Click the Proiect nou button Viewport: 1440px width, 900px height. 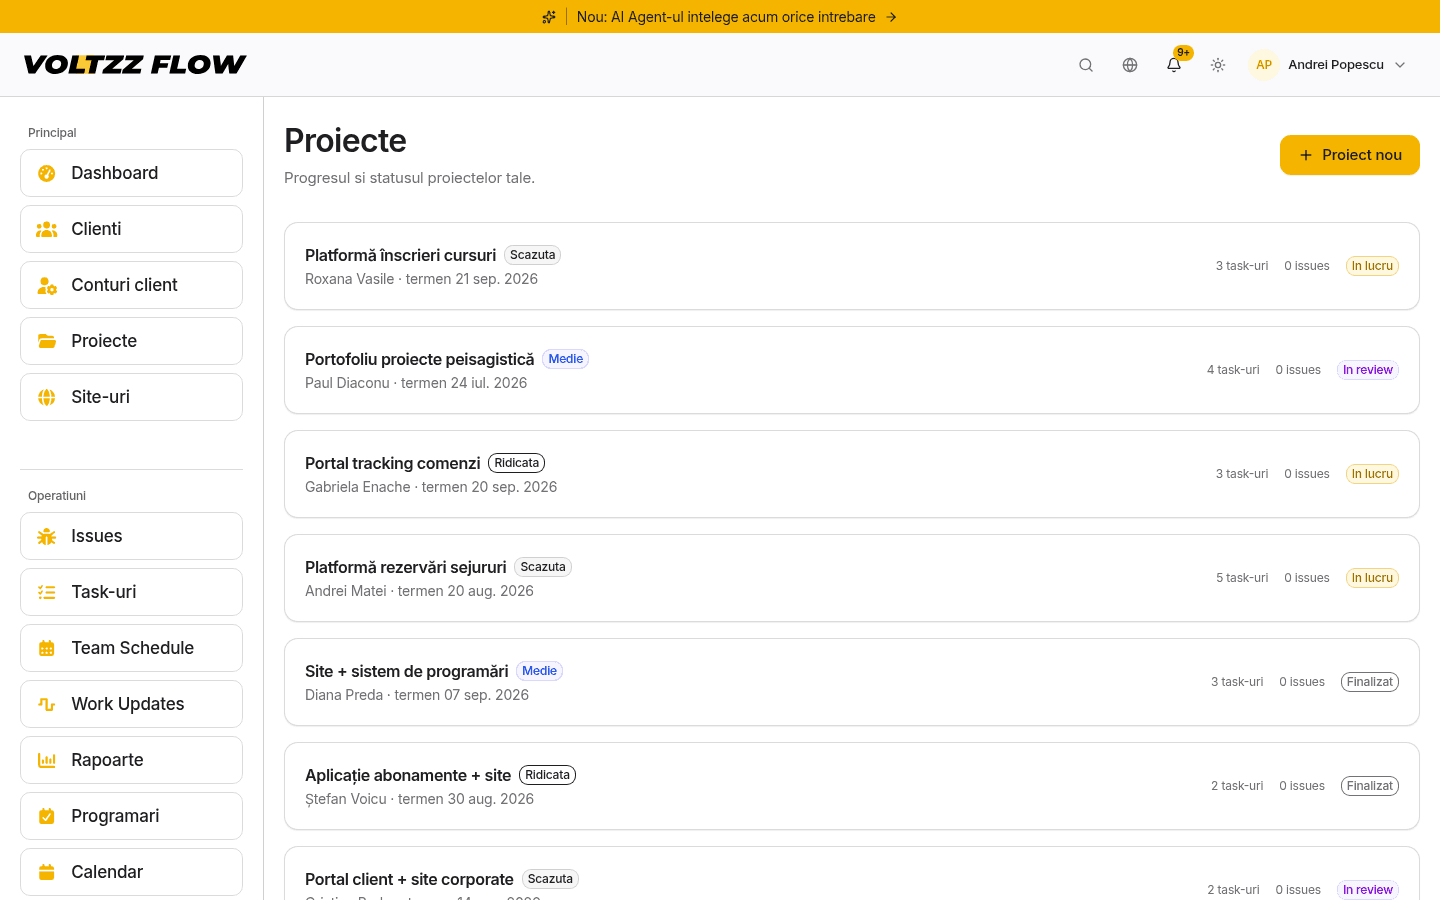click(1350, 155)
